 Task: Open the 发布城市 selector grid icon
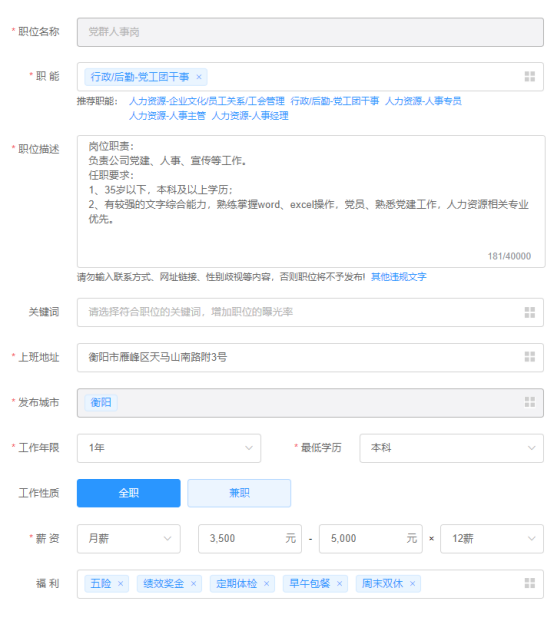pyautogui.click(x=530, y=402)
